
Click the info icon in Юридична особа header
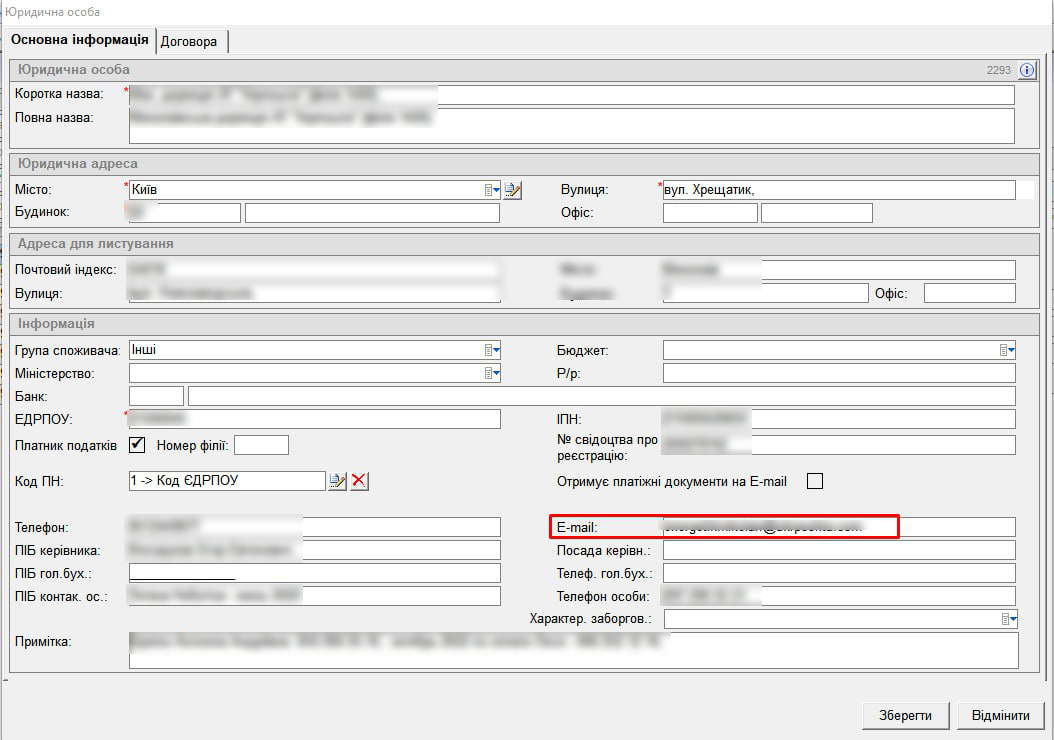(x=1026, y=70)
